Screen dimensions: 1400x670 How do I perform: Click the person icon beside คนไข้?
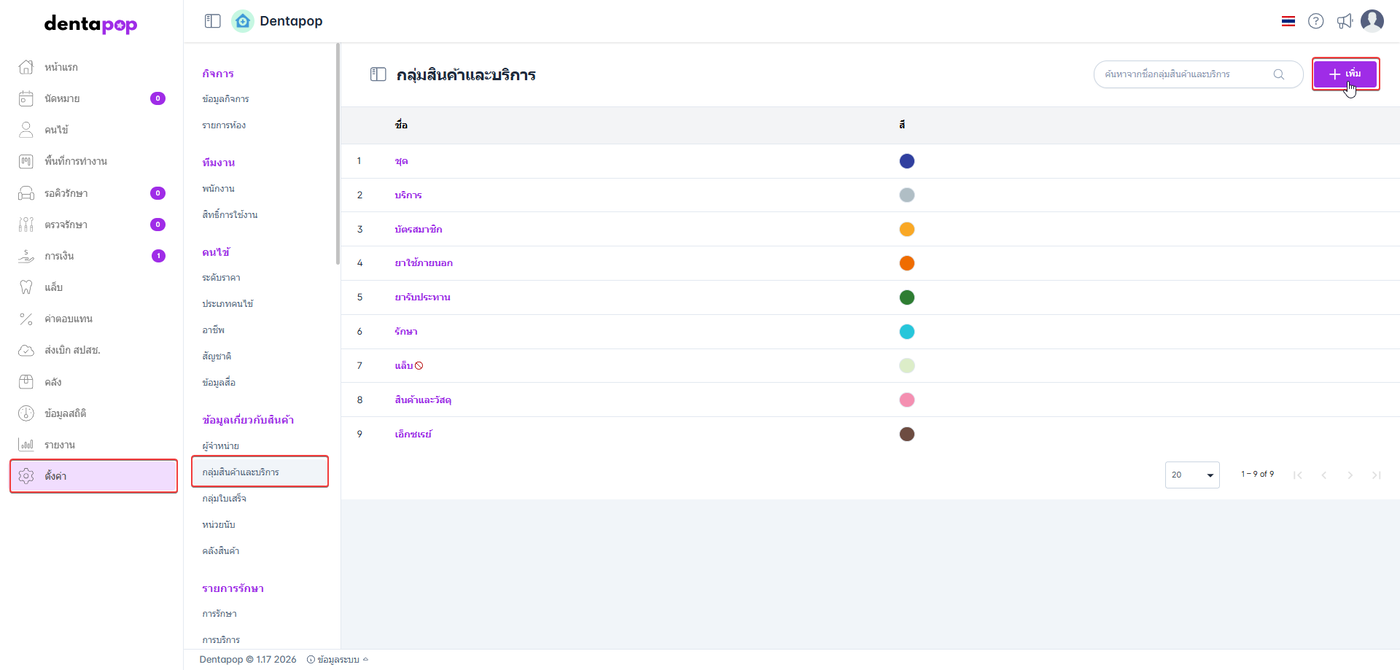[x=27, y=130]
